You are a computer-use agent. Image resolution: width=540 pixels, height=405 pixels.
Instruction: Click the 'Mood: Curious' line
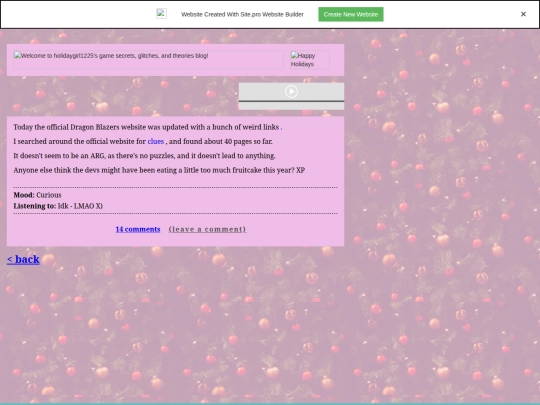pyautogui.click(x=37, y=195)
